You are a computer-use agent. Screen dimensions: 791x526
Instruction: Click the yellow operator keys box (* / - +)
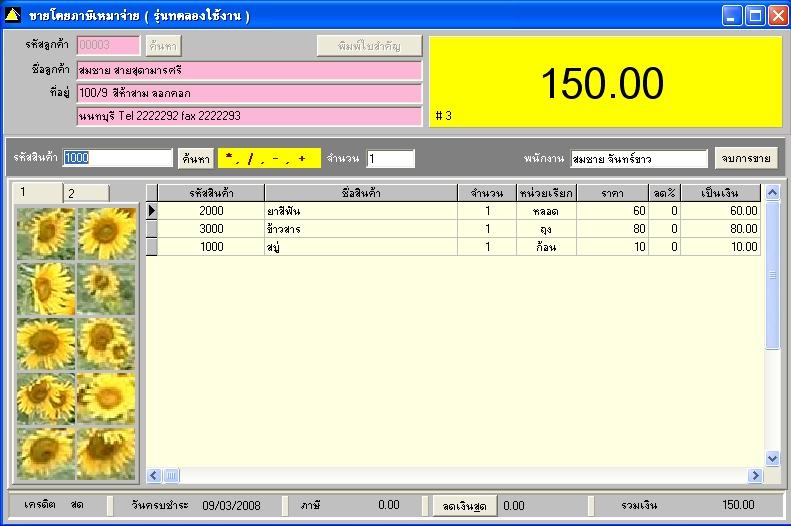pos(269,158)
